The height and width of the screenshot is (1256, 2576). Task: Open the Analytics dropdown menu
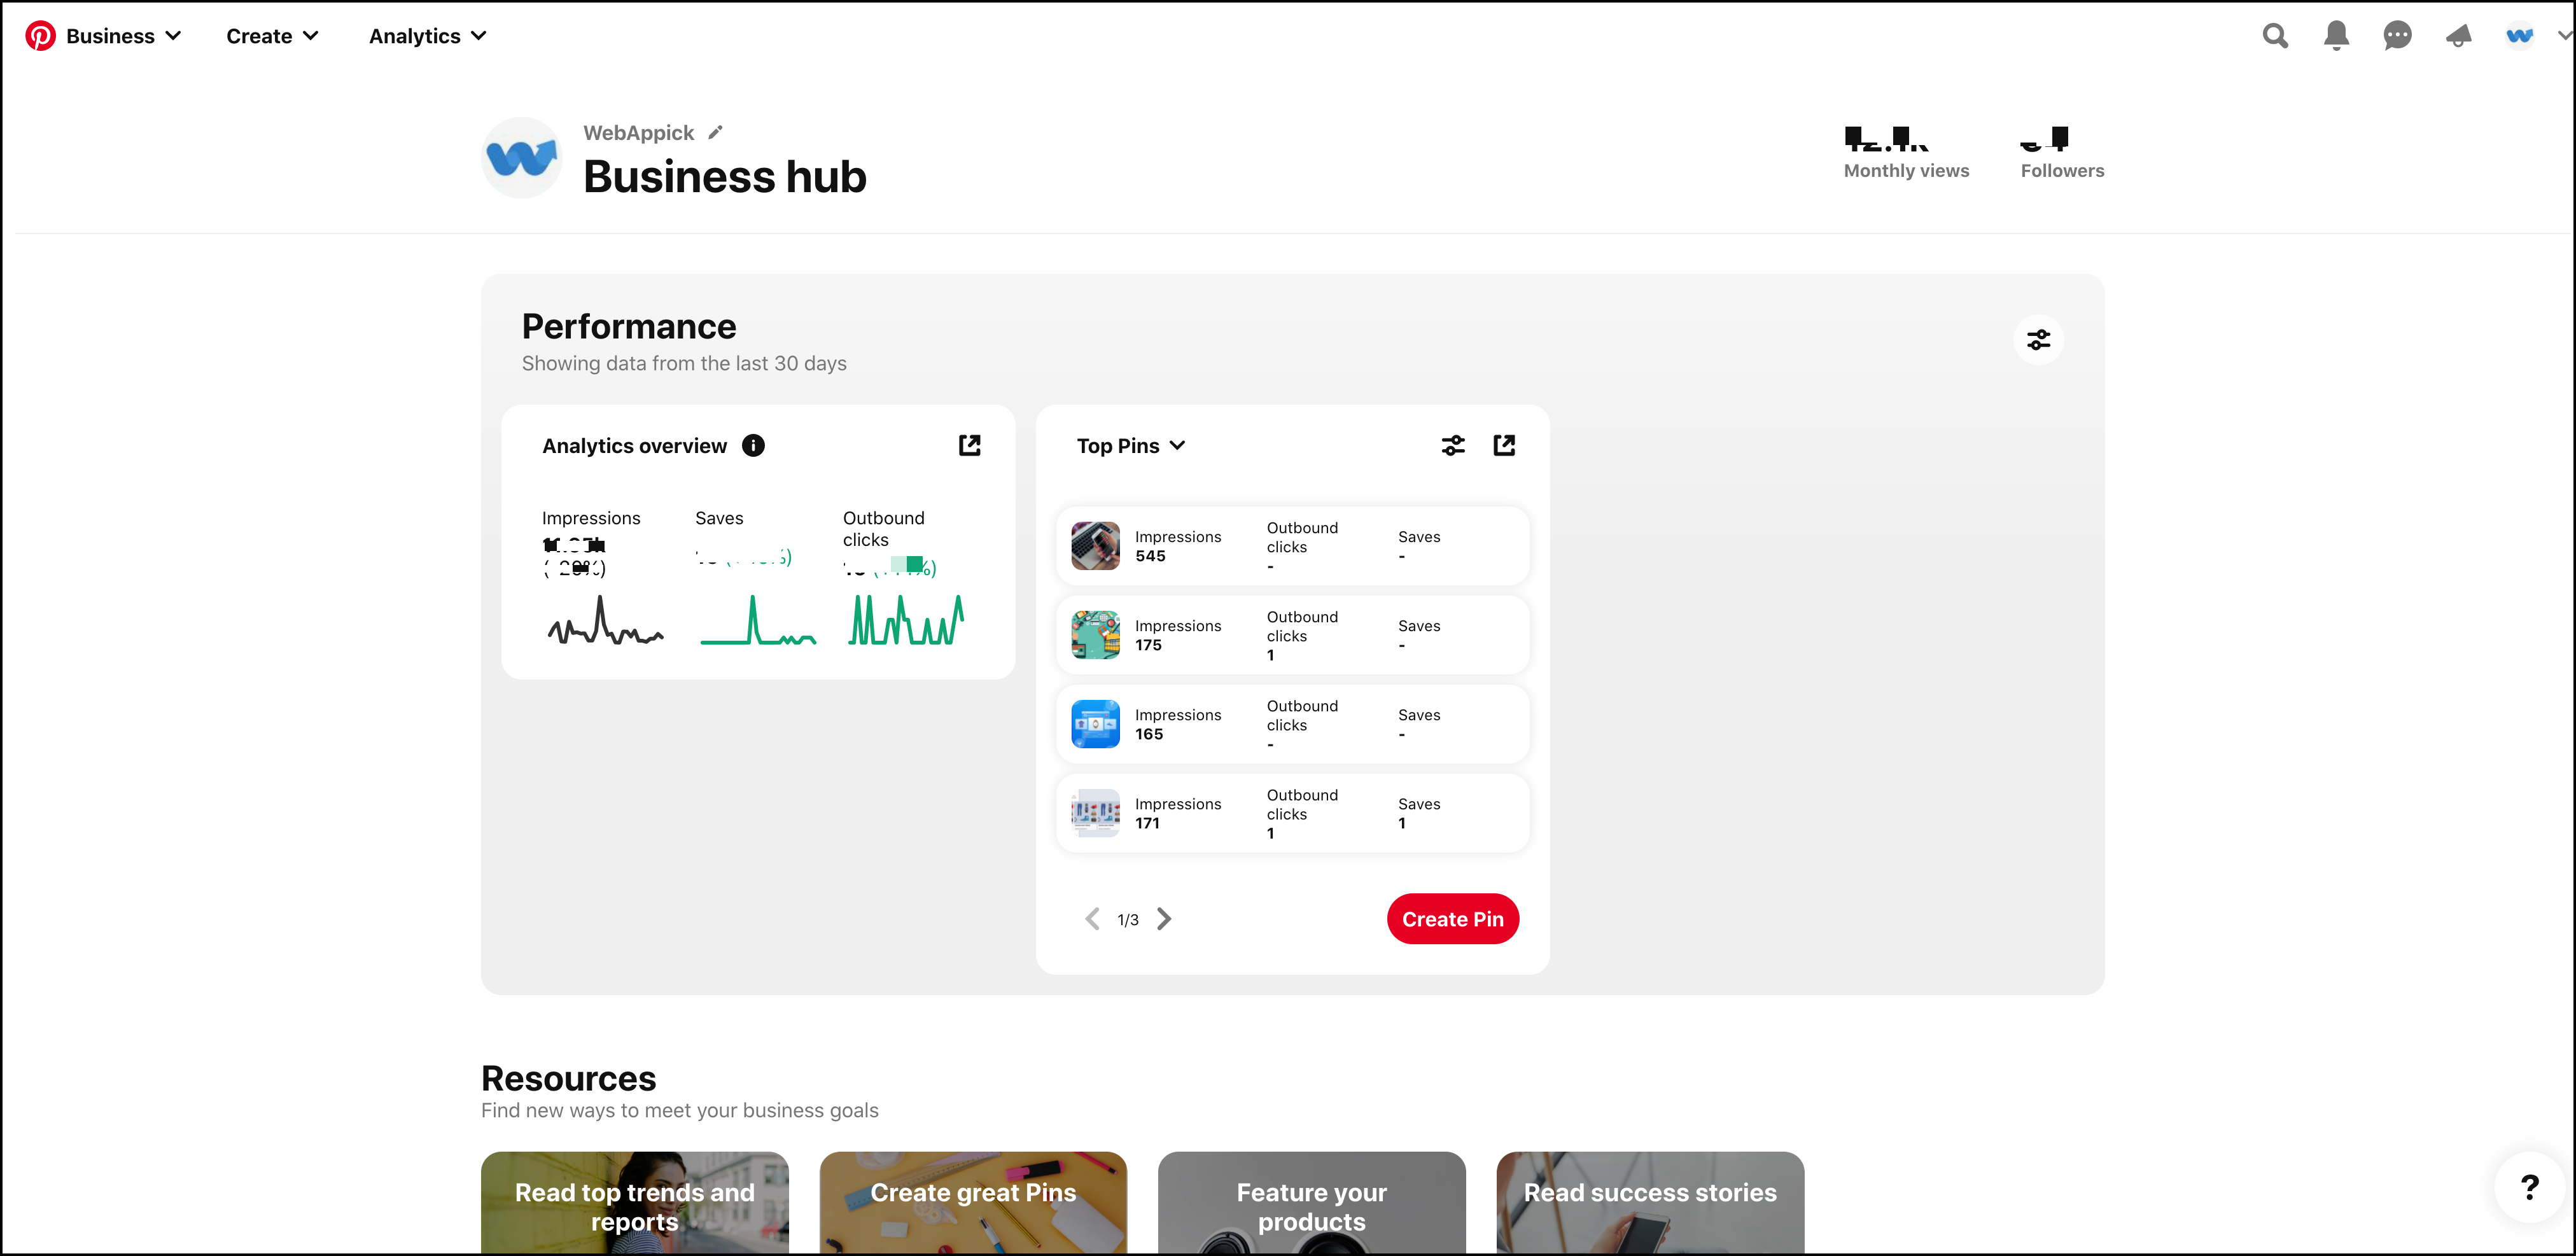click(x=427, y=36)
